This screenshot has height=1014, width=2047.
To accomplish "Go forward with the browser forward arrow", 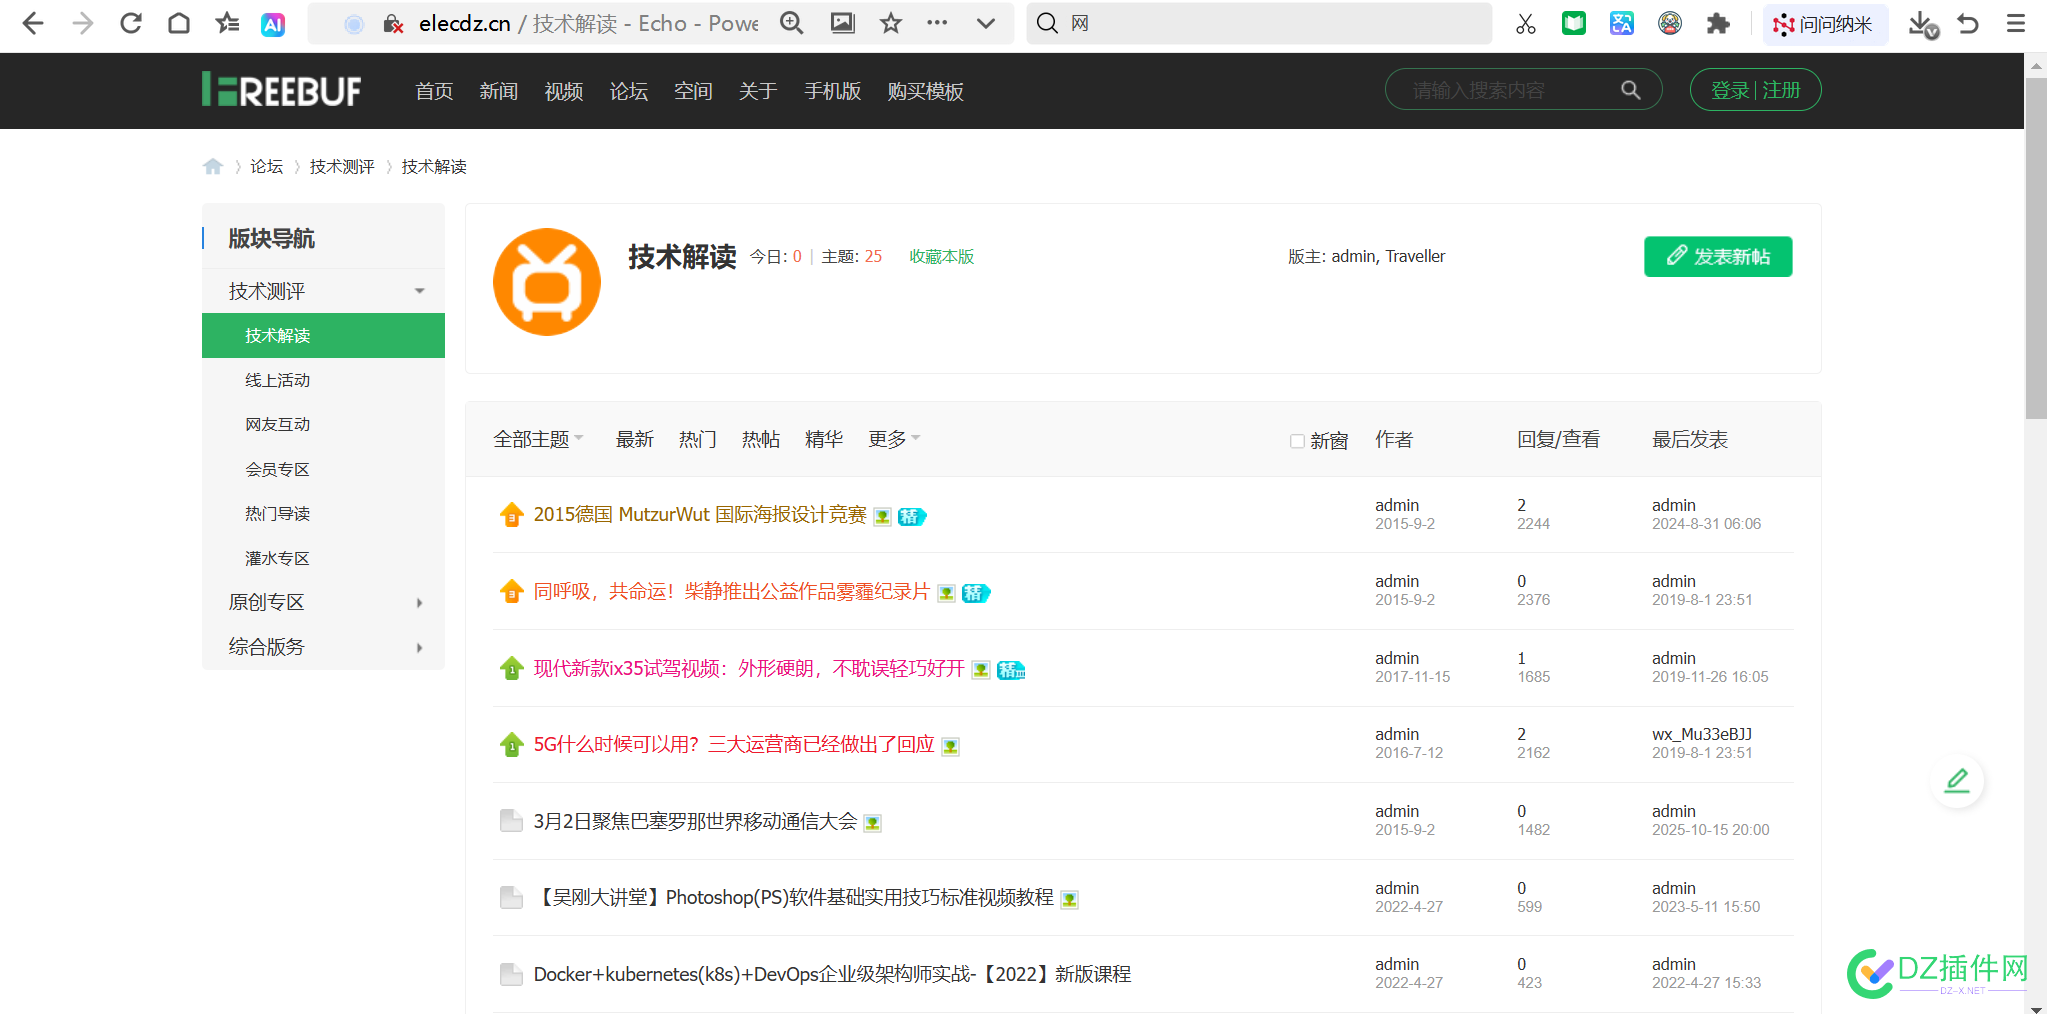I will coord(82,23).
